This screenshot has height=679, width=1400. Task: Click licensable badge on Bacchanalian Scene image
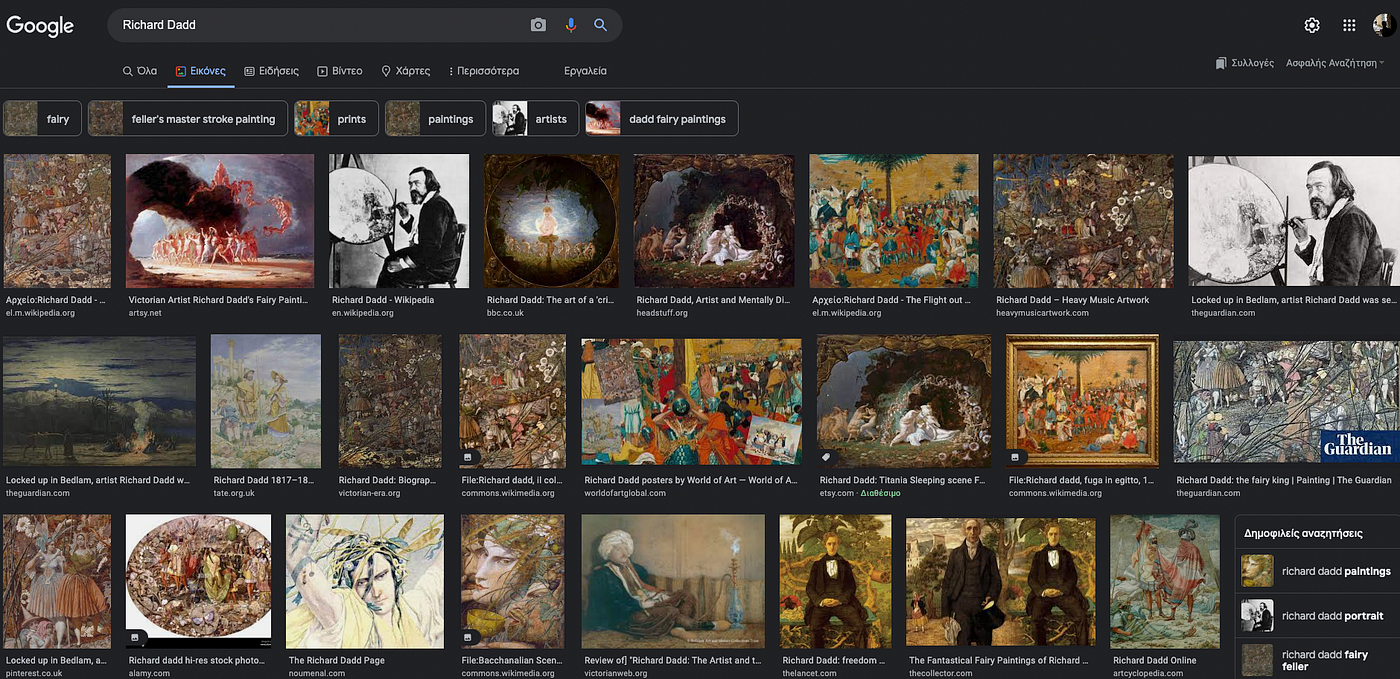[471, 637]
